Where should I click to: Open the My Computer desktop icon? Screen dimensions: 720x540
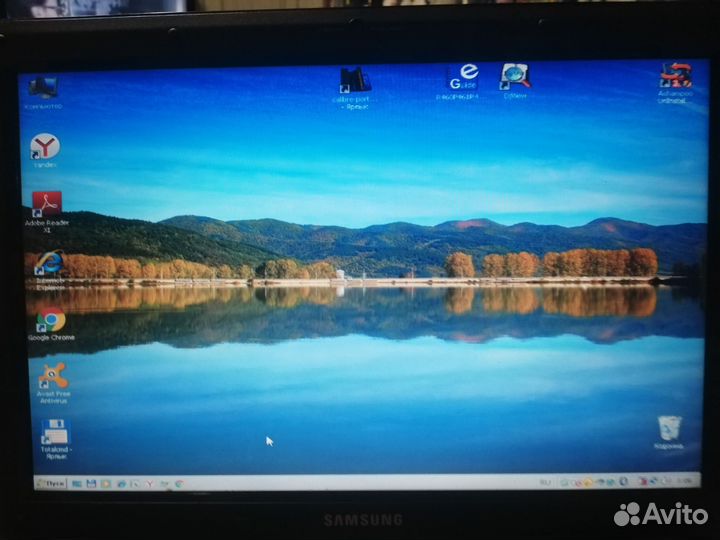tap(43, 93)
